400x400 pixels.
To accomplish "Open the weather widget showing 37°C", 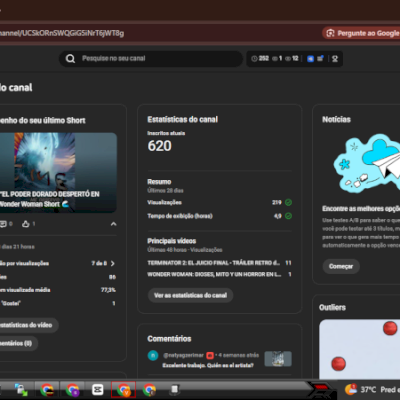I will pyautogui.click(x=372, y=389).
